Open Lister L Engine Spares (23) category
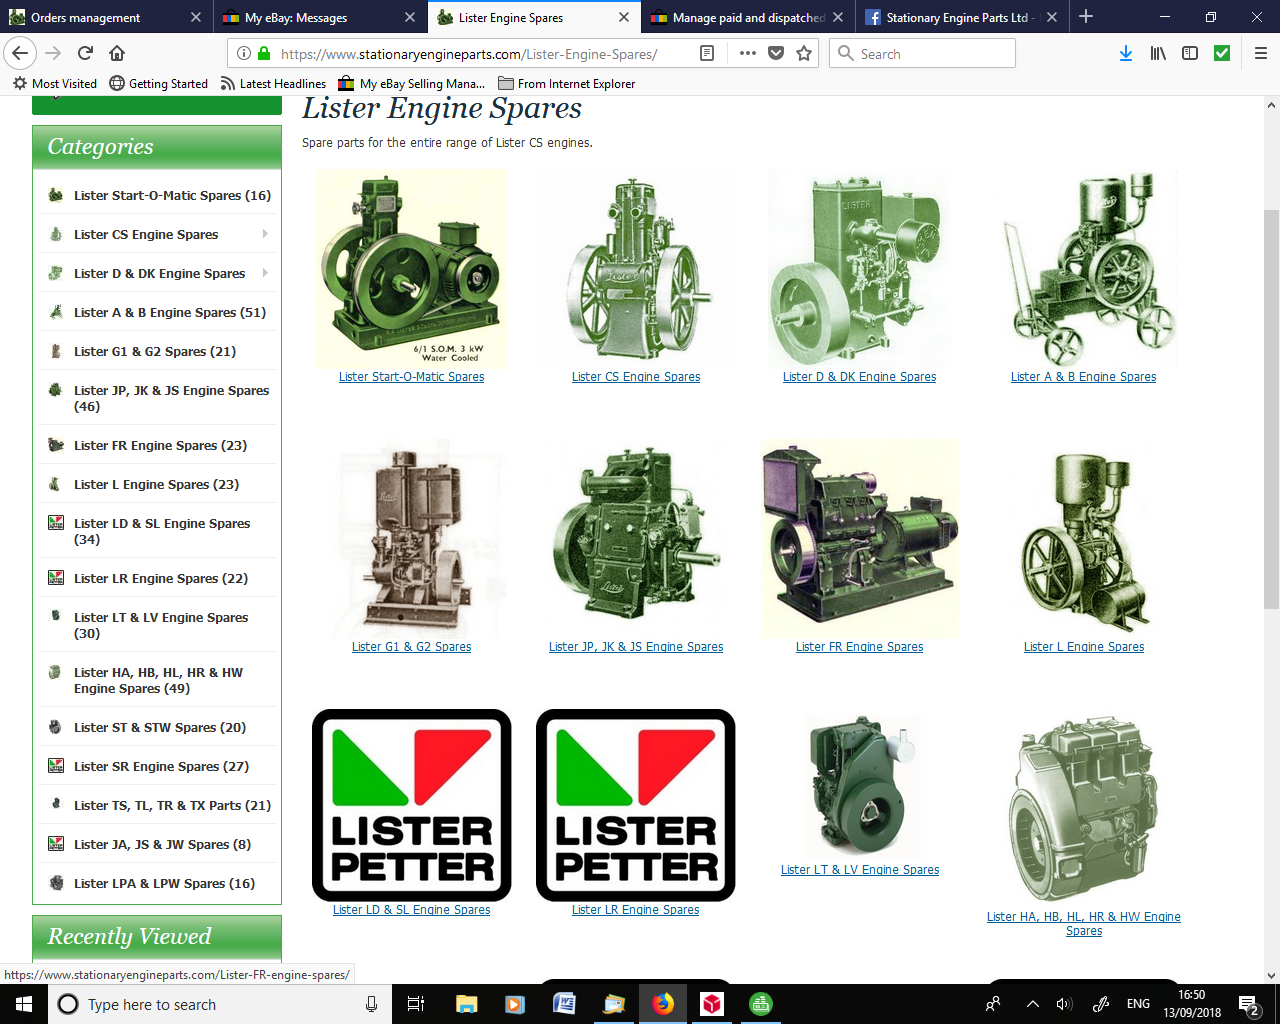 156,484
